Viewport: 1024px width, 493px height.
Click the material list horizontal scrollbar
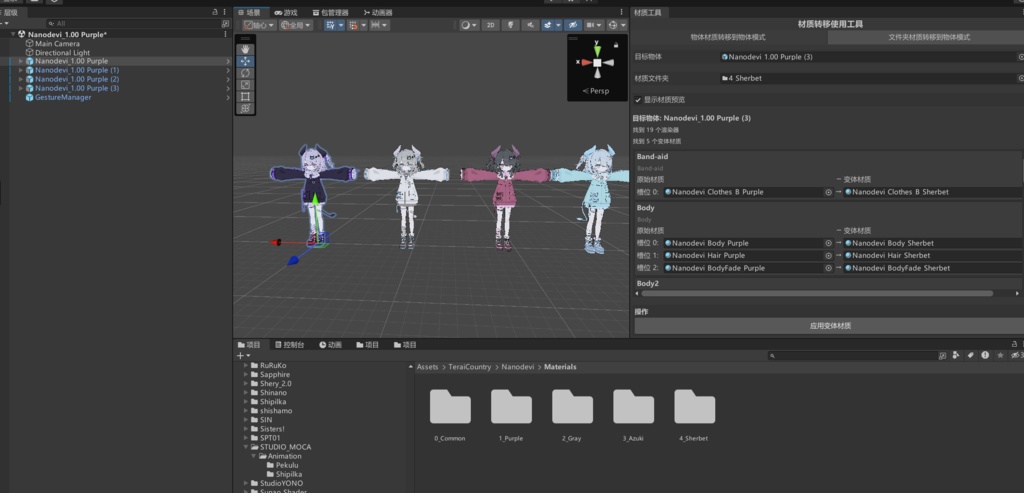point(817,293)
